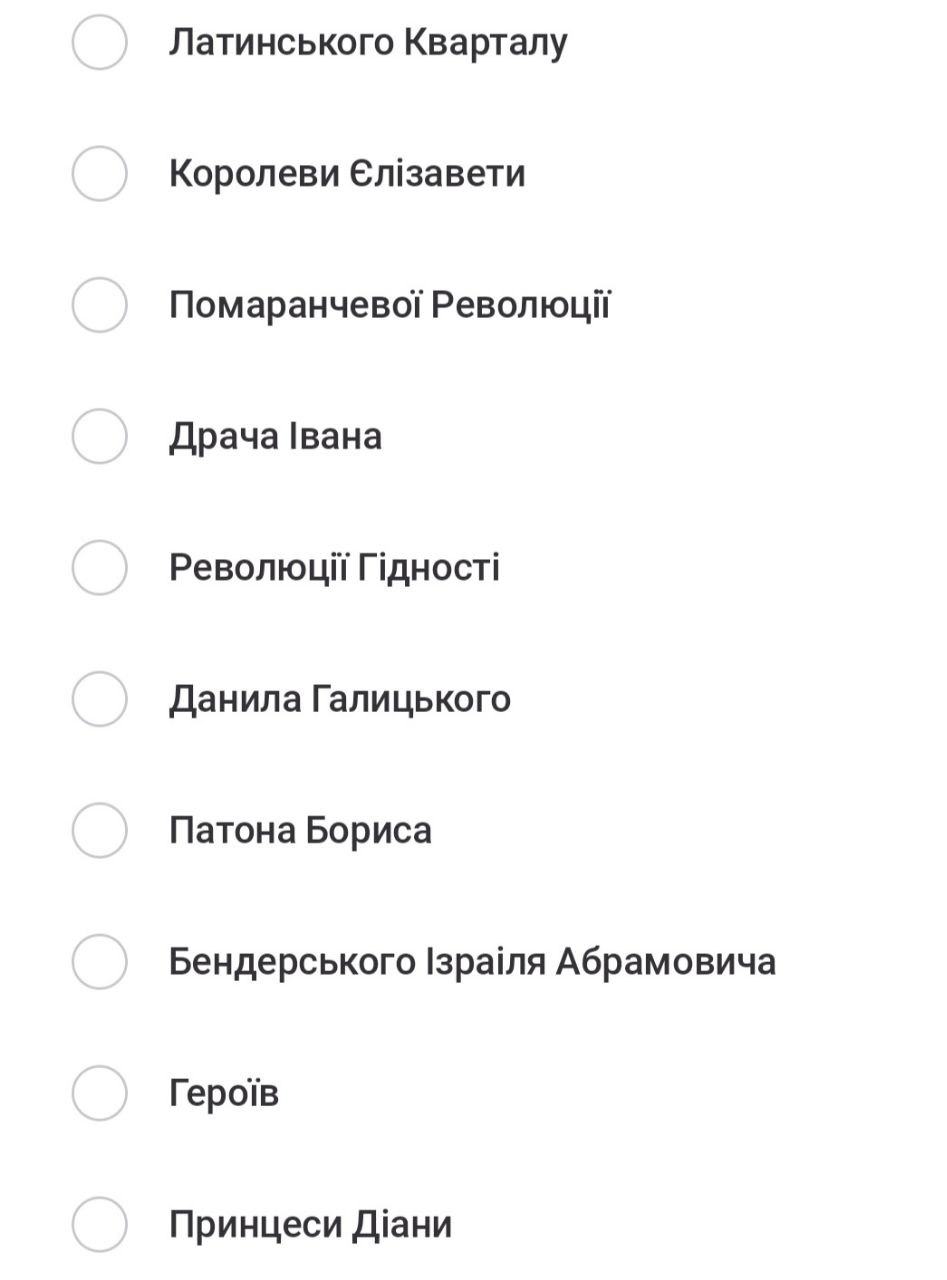The width and height of the screenshot is (947, 1280).
Task: Click the Помаранчевої Революції text label
Action: point(389,304)
